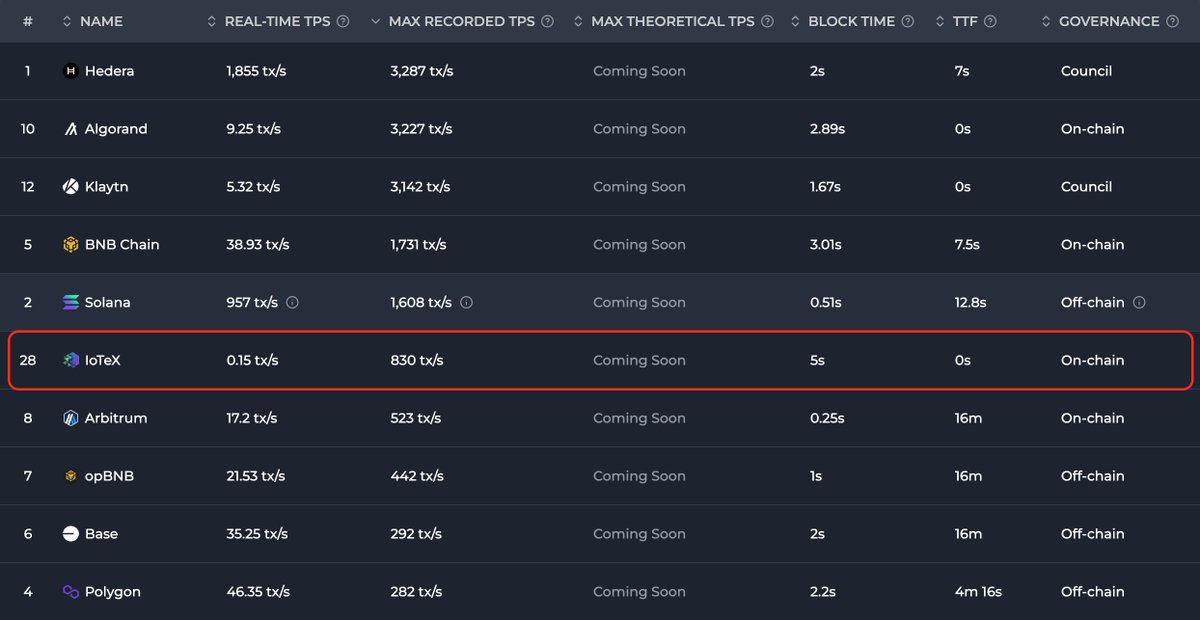Select opBNB's 21.53 tx/s value

(x=255, y=476)
